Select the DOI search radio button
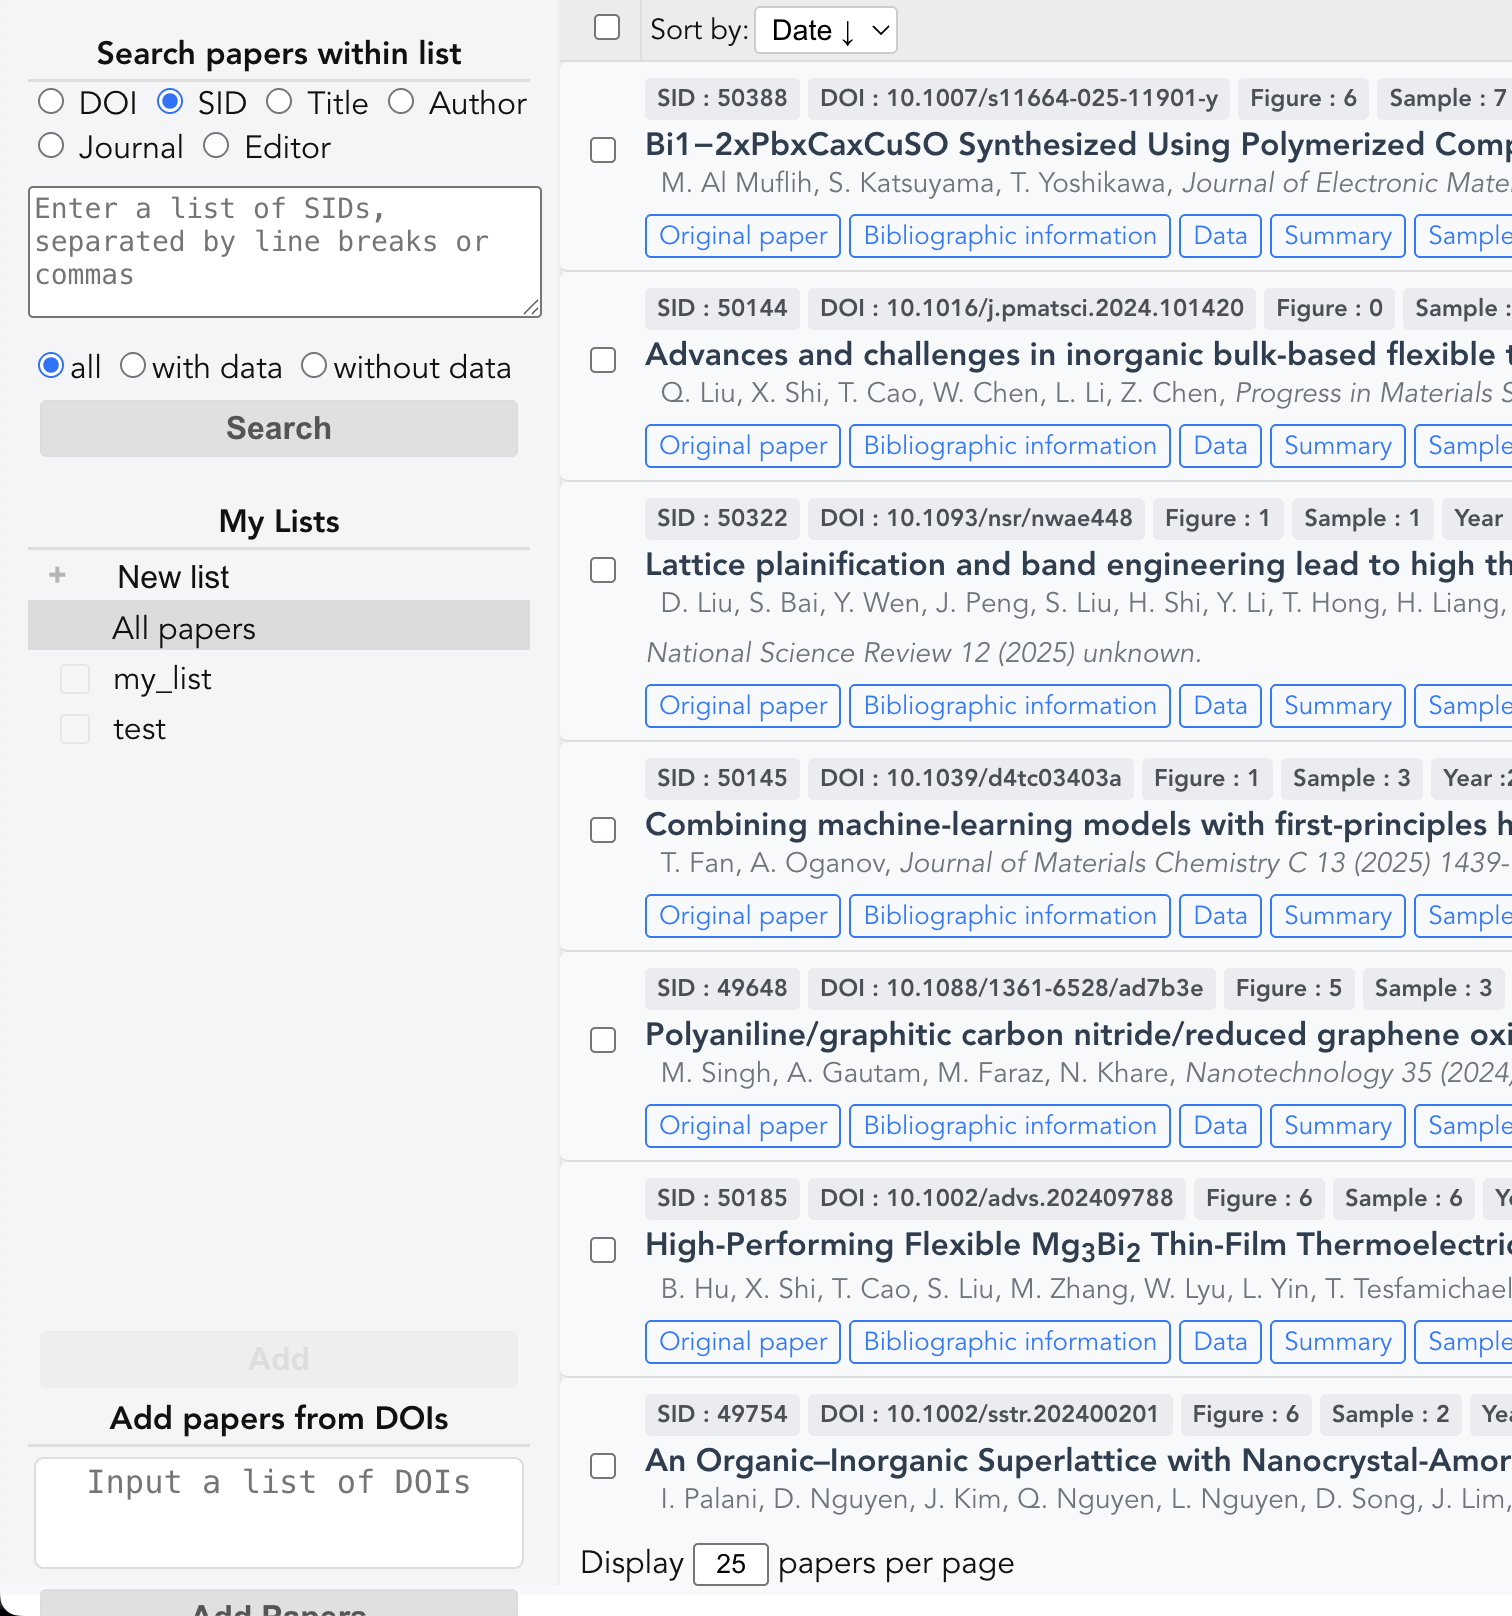 [x=51, y=102]
